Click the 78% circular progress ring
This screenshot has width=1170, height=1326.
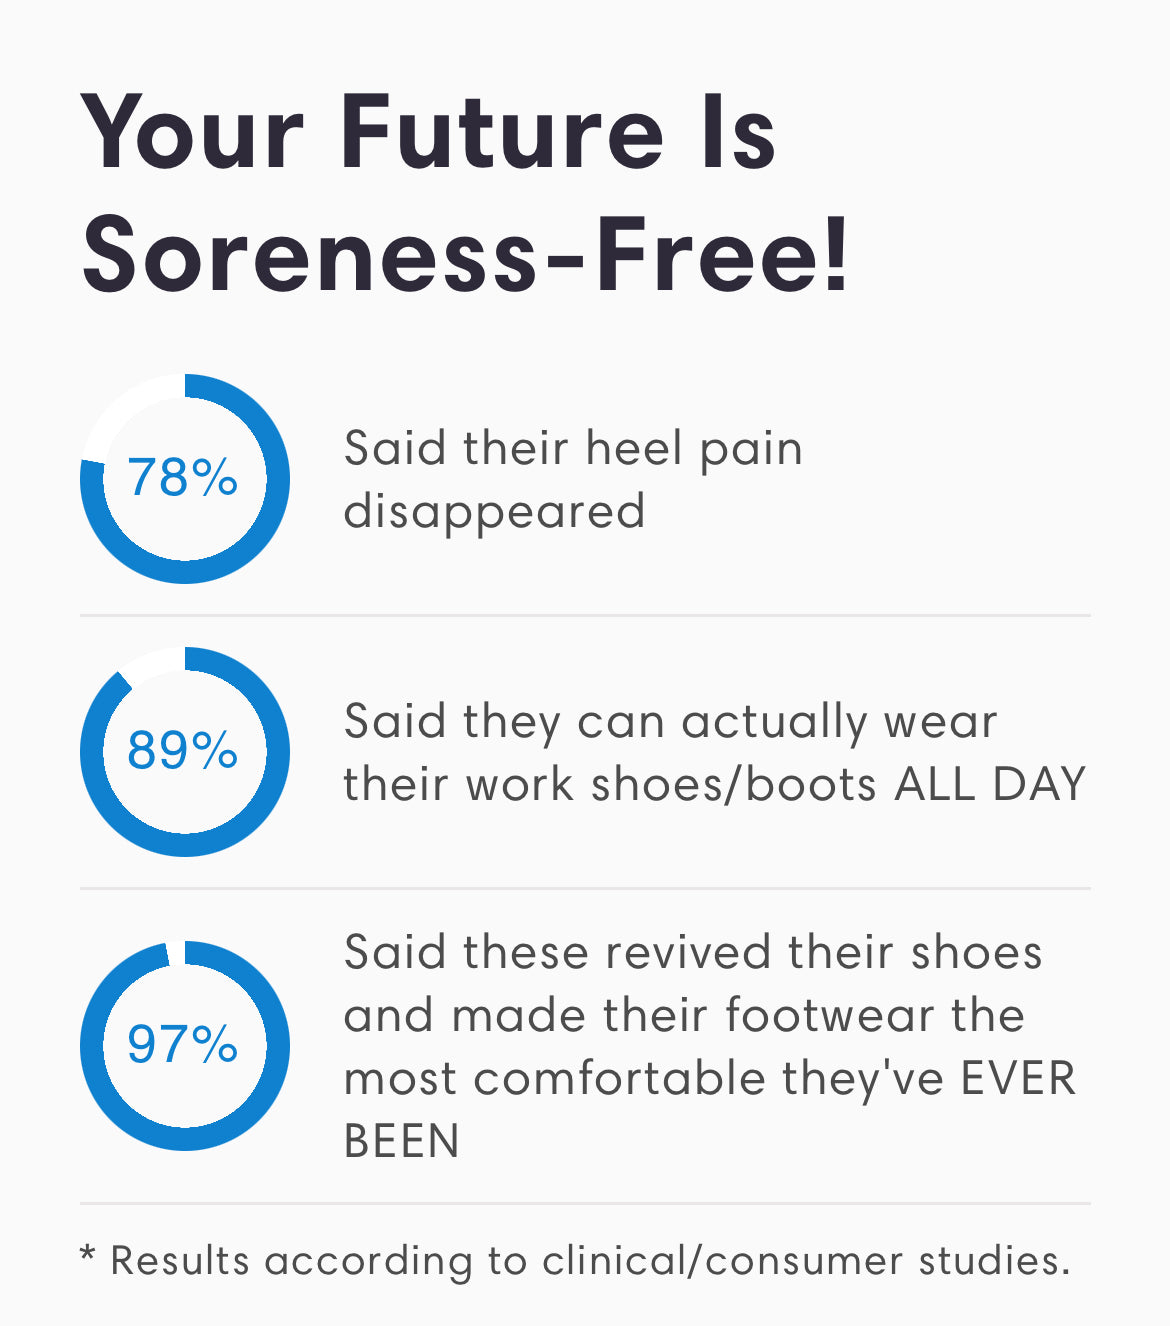tap(184, 479)
